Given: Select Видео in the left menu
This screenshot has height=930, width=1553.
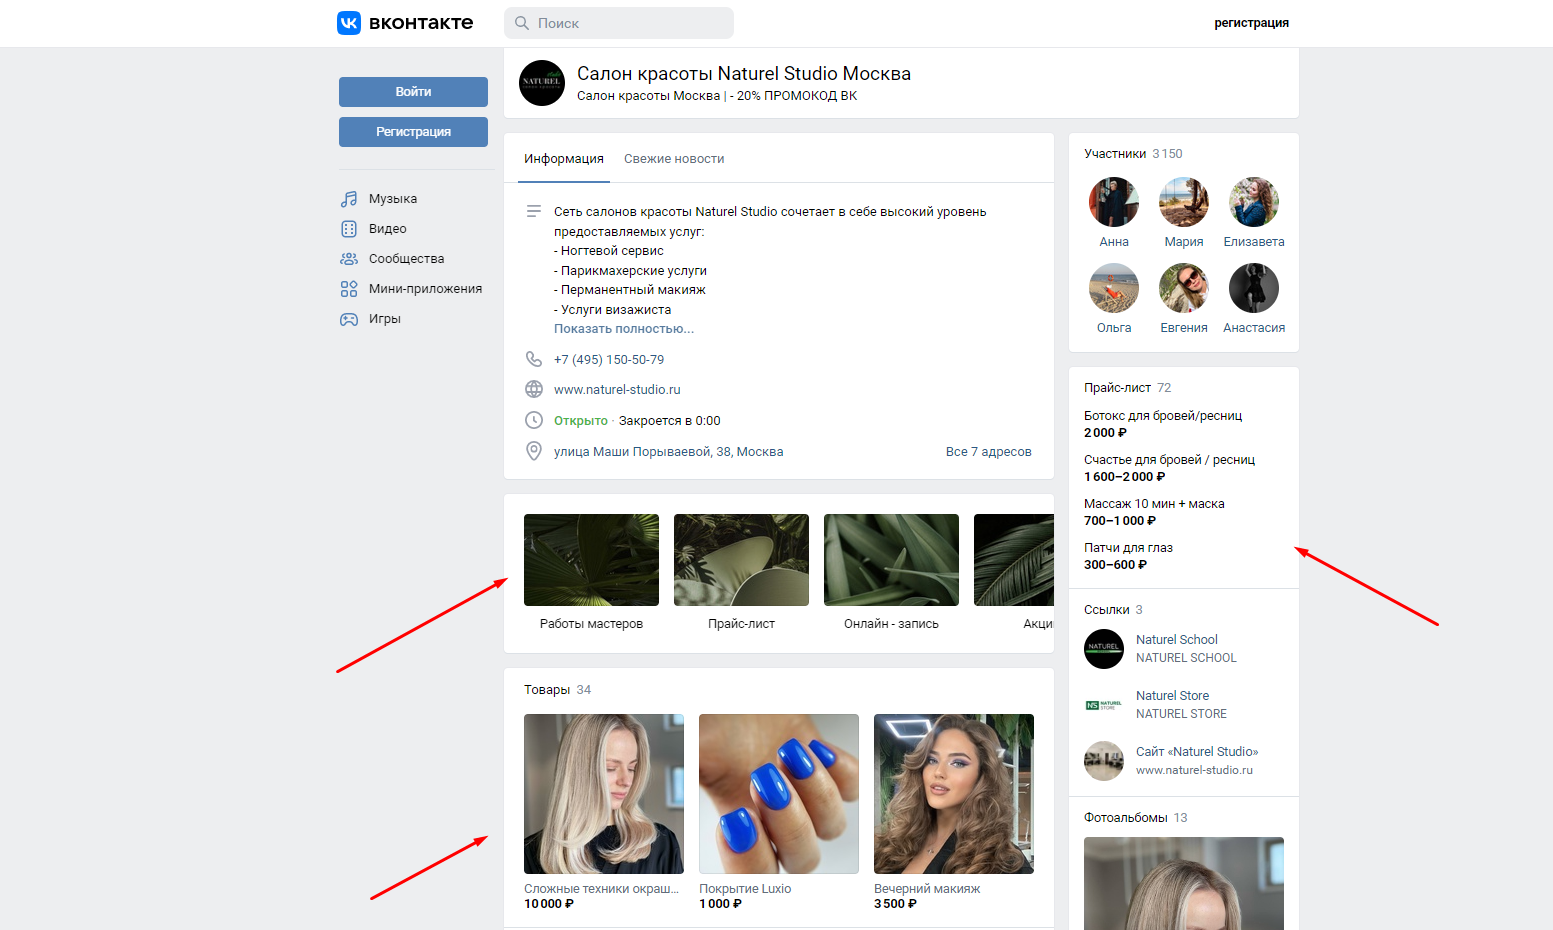Looking at the screenshot, I should (x=388, y=229).
